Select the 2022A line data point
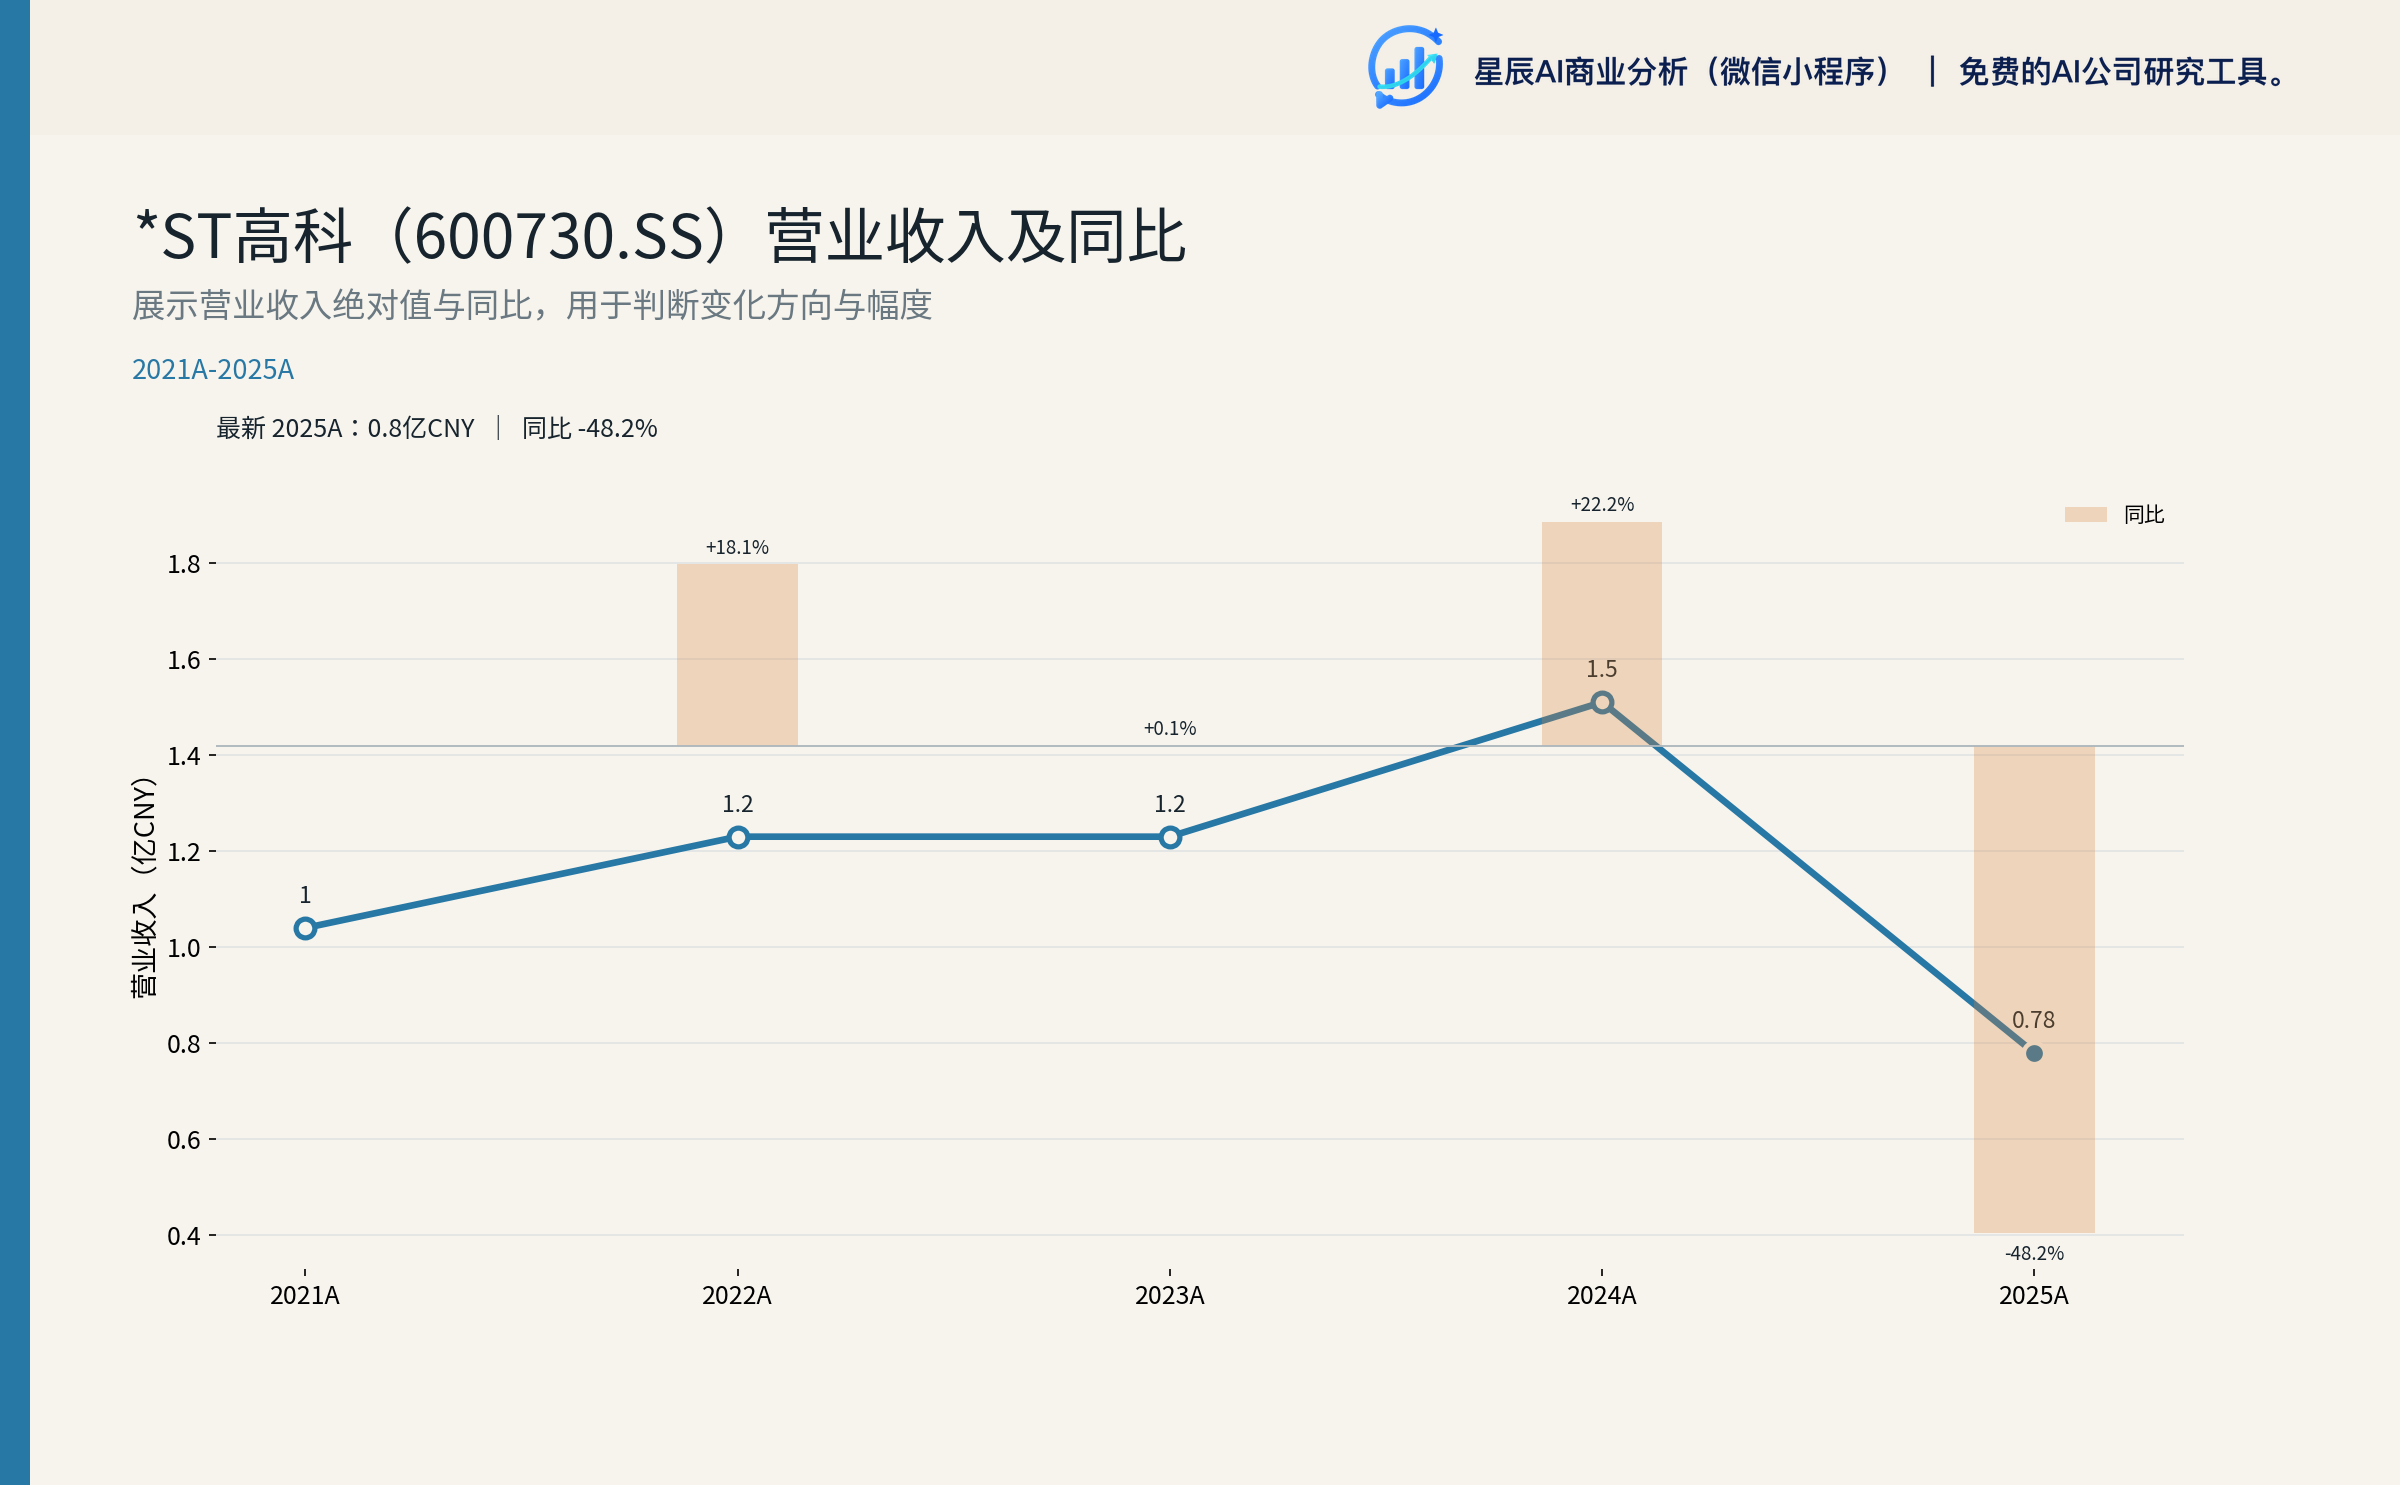Viewport: 2400px width, 1485px height. [x=738, y=837]
